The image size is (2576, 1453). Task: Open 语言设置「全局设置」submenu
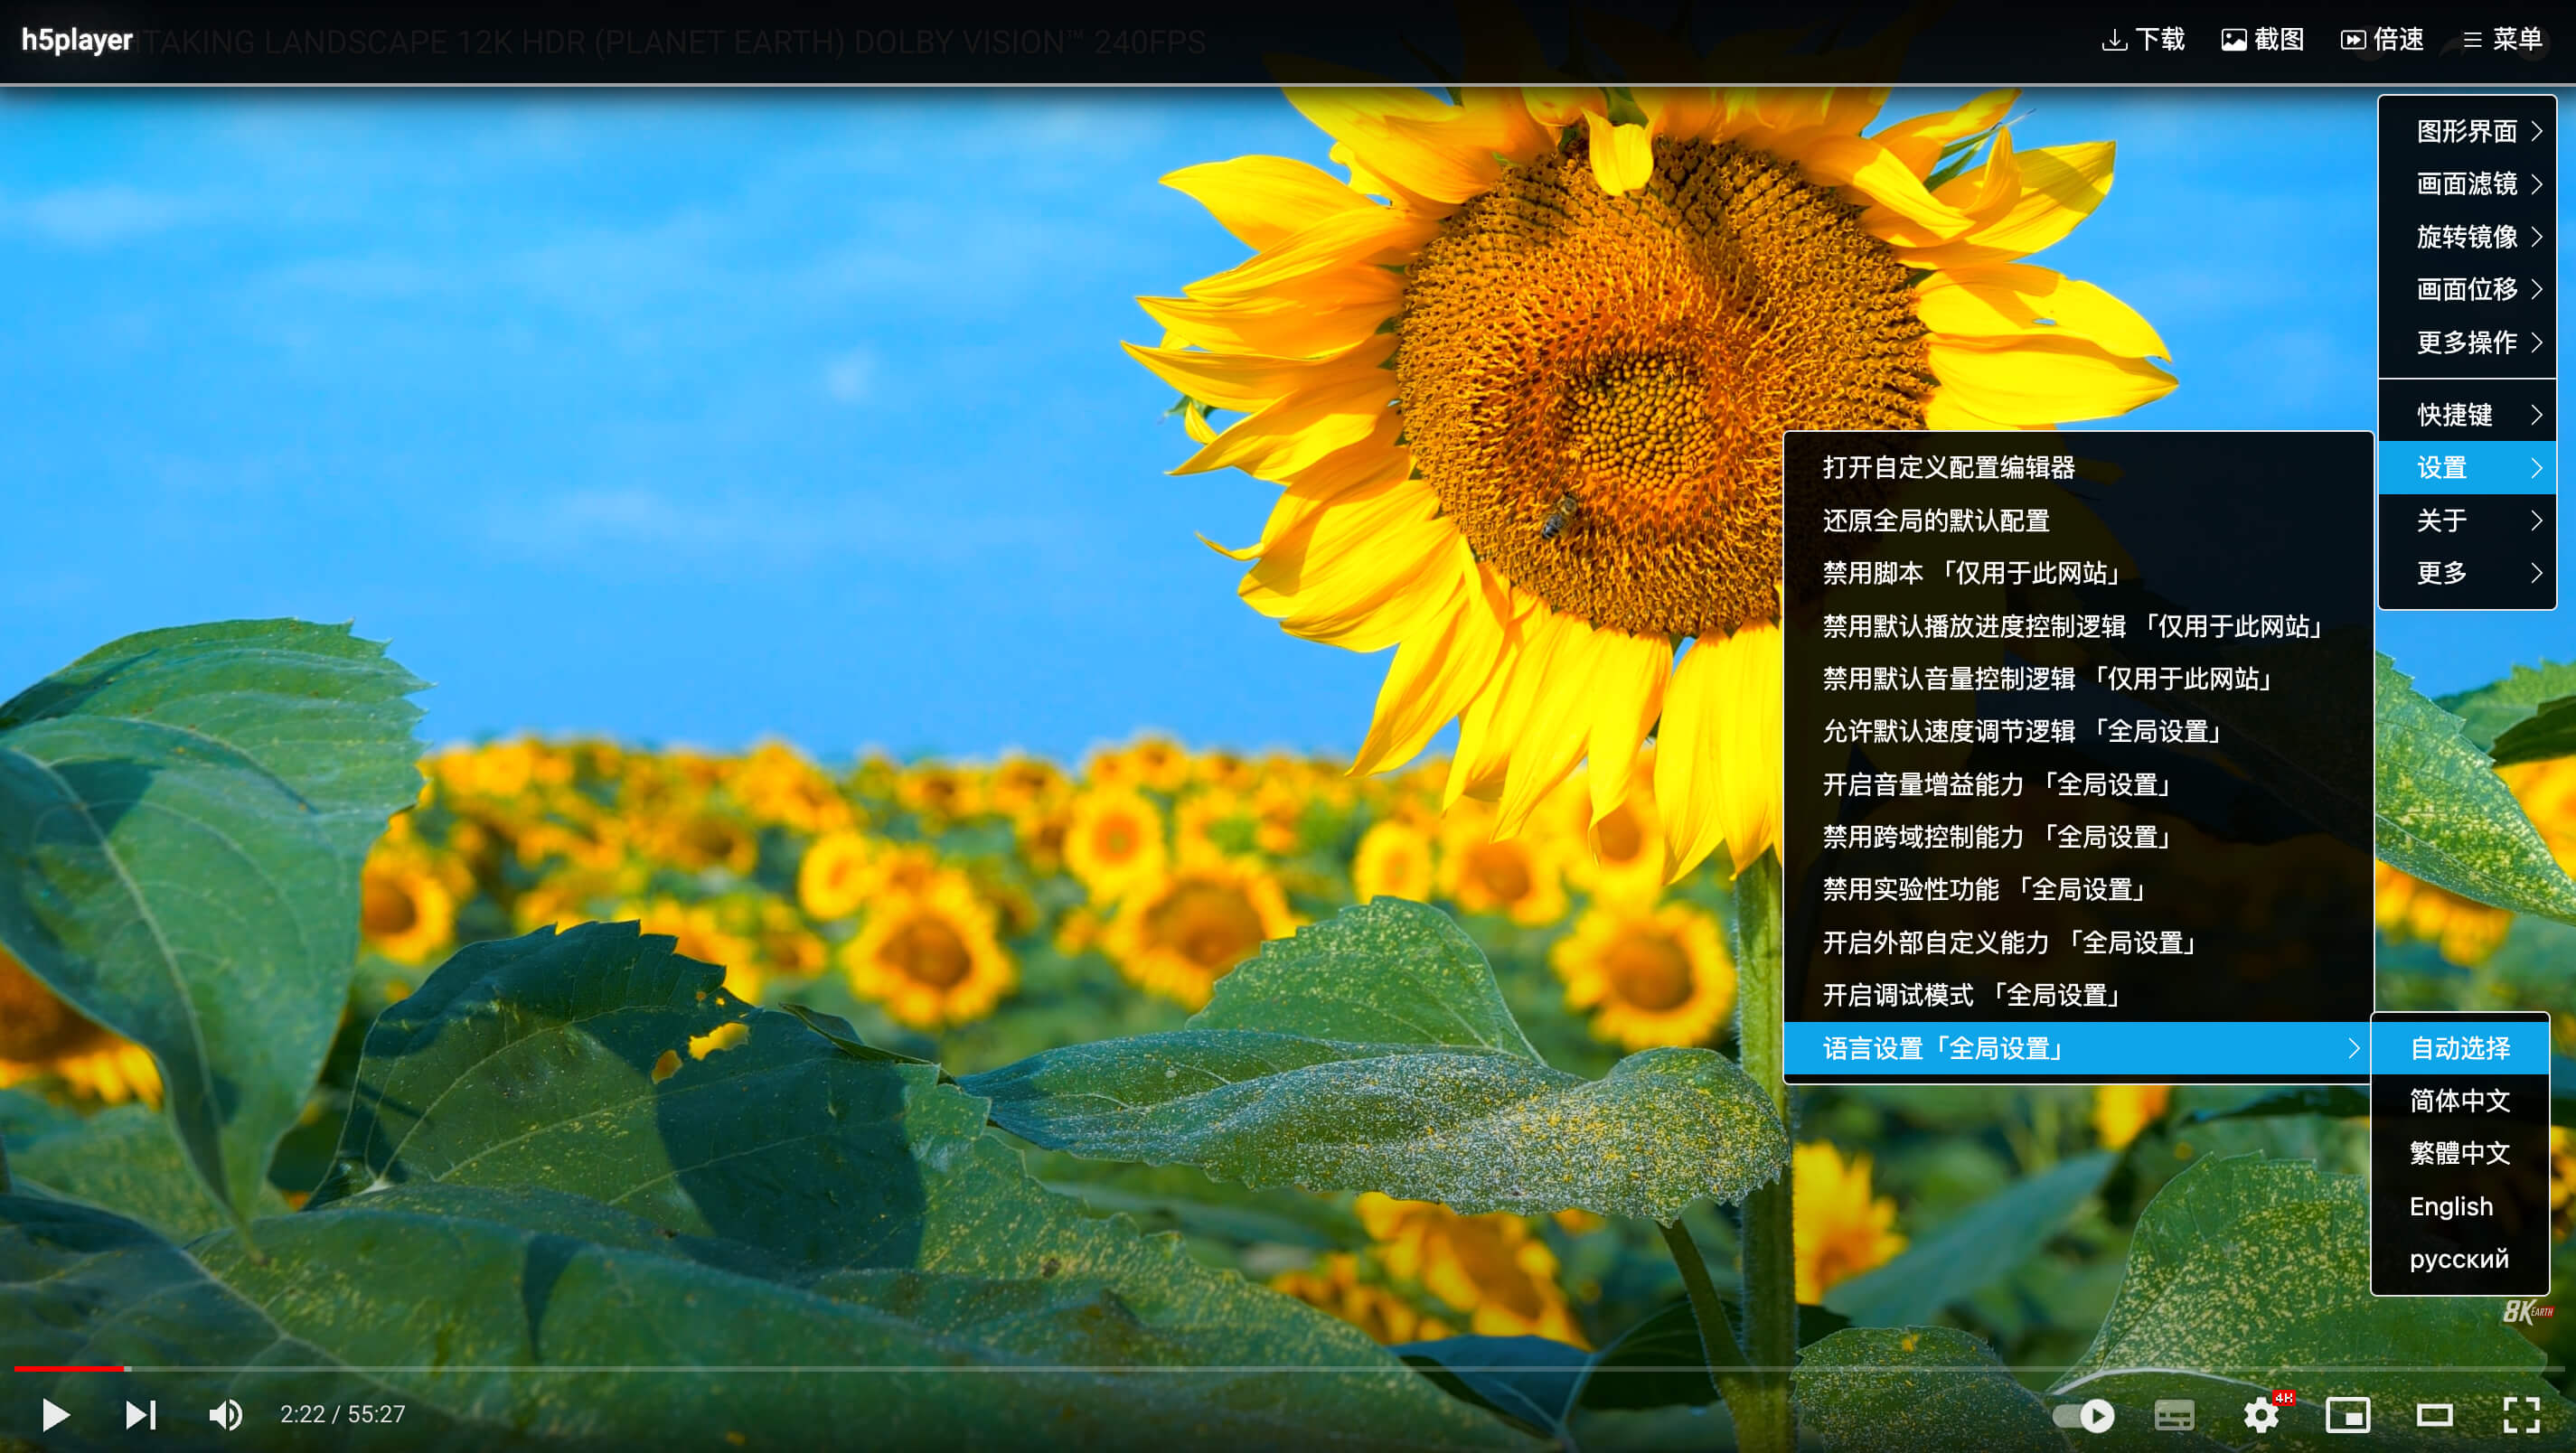tap(2079, 1047)
